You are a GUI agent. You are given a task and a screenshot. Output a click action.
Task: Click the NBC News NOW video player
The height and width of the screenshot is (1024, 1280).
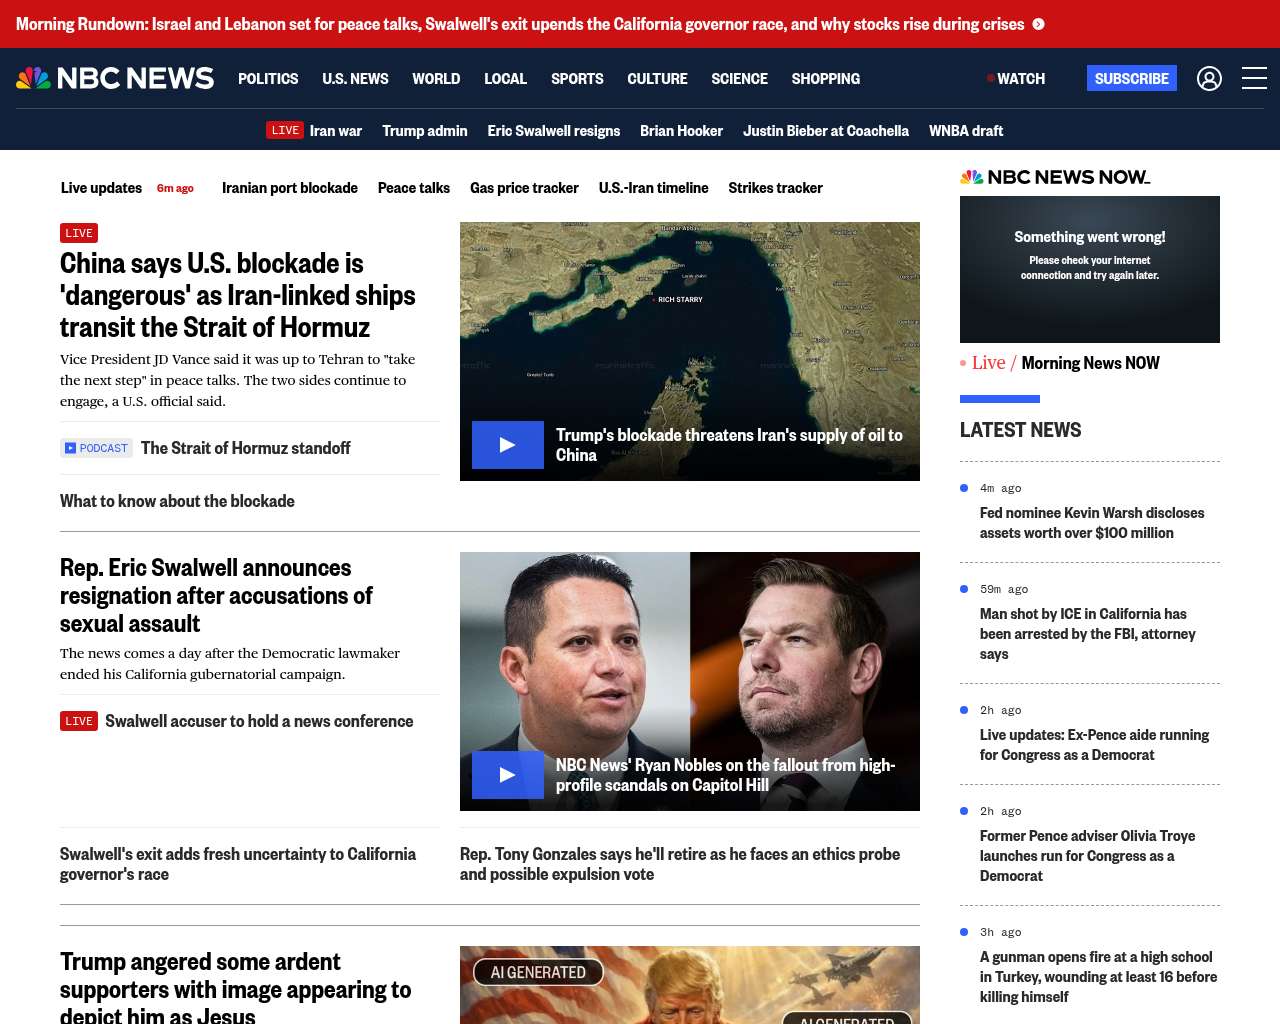pos(1089,269)
